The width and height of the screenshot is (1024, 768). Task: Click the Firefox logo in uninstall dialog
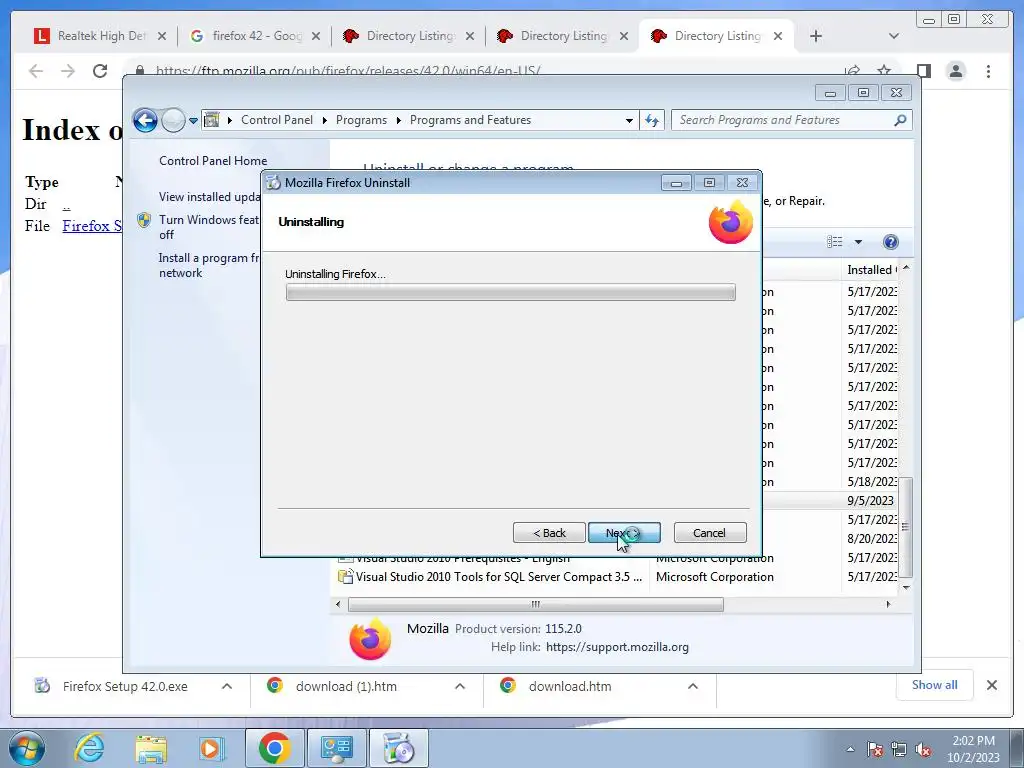pos(731,222)
